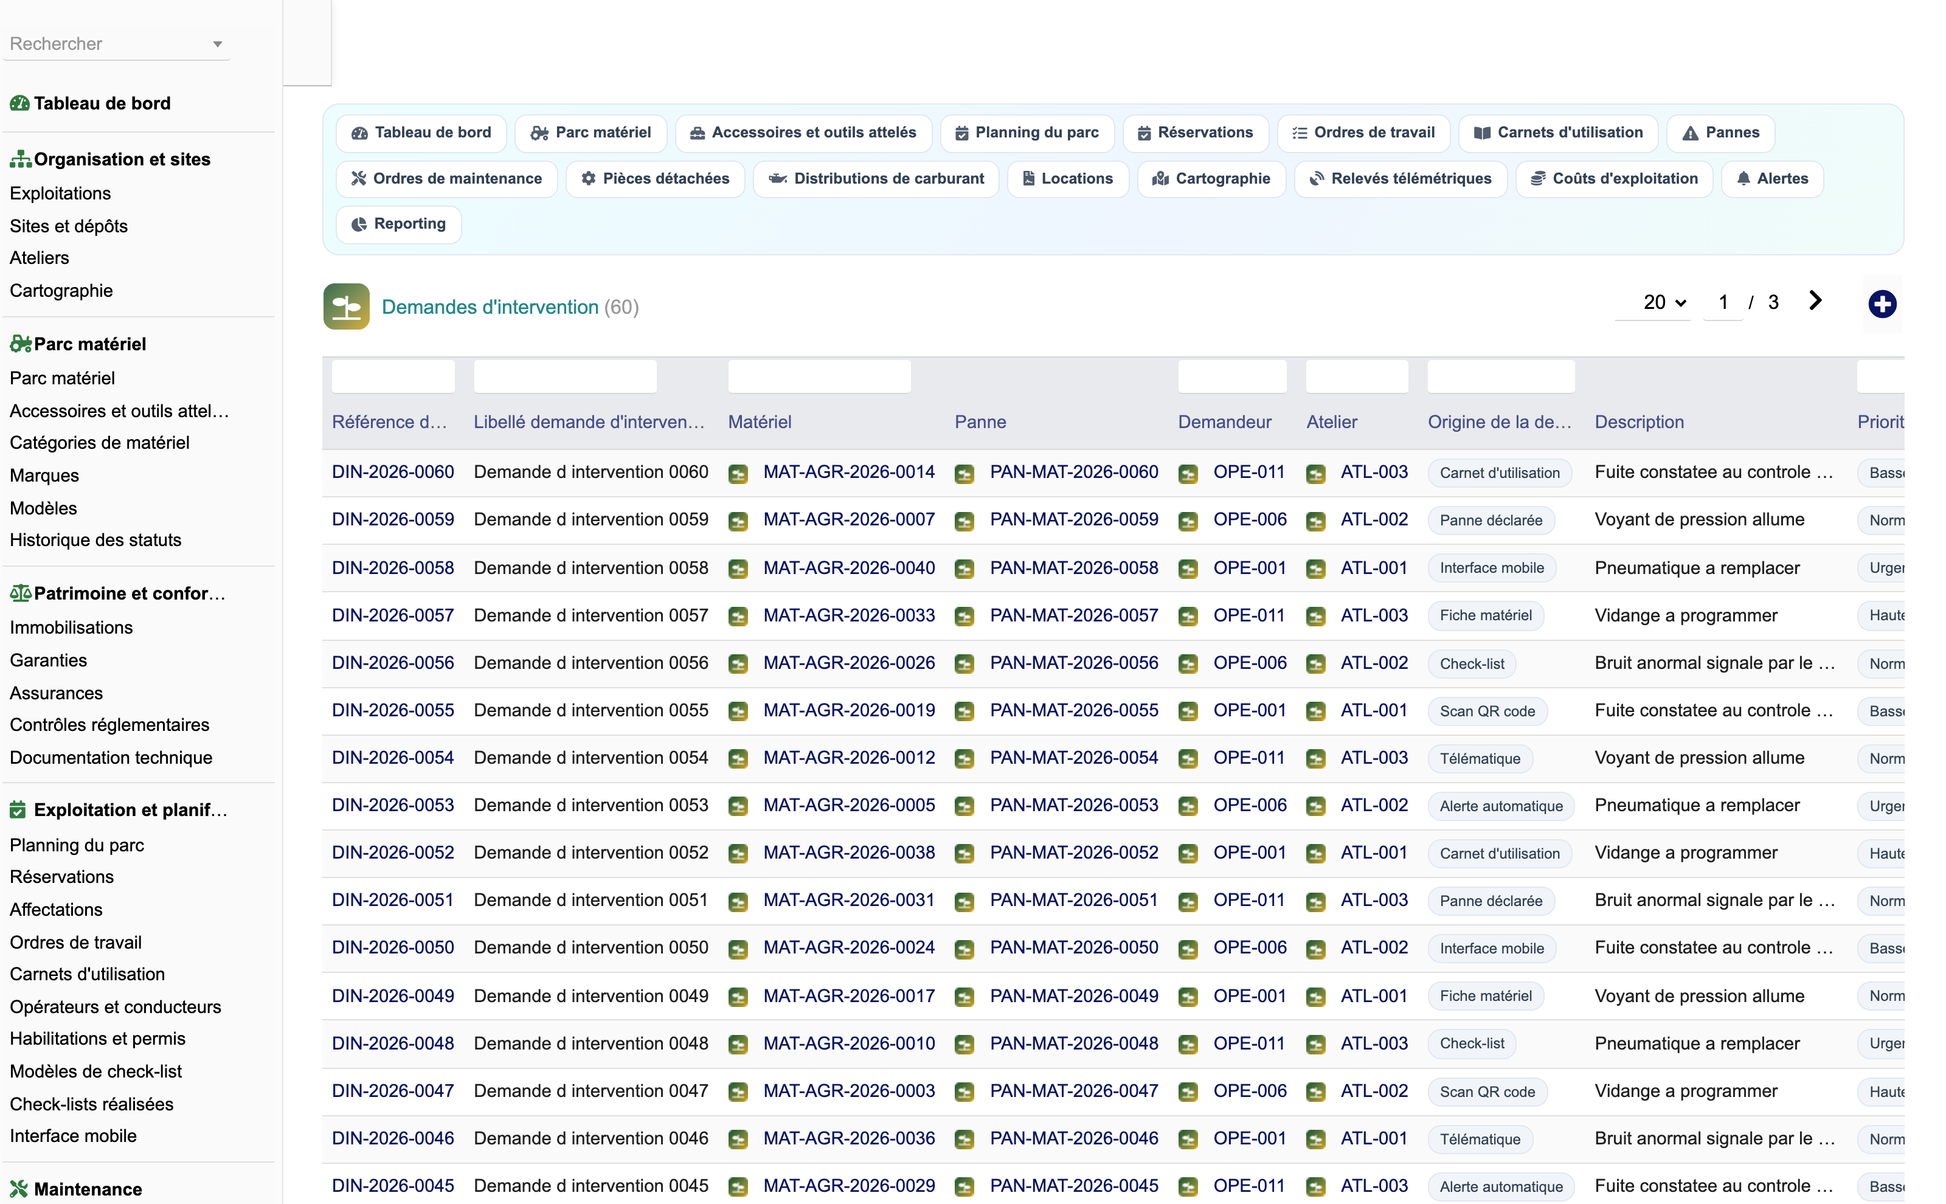Click 'Télématique' origin tag in row 0054

1480,759
